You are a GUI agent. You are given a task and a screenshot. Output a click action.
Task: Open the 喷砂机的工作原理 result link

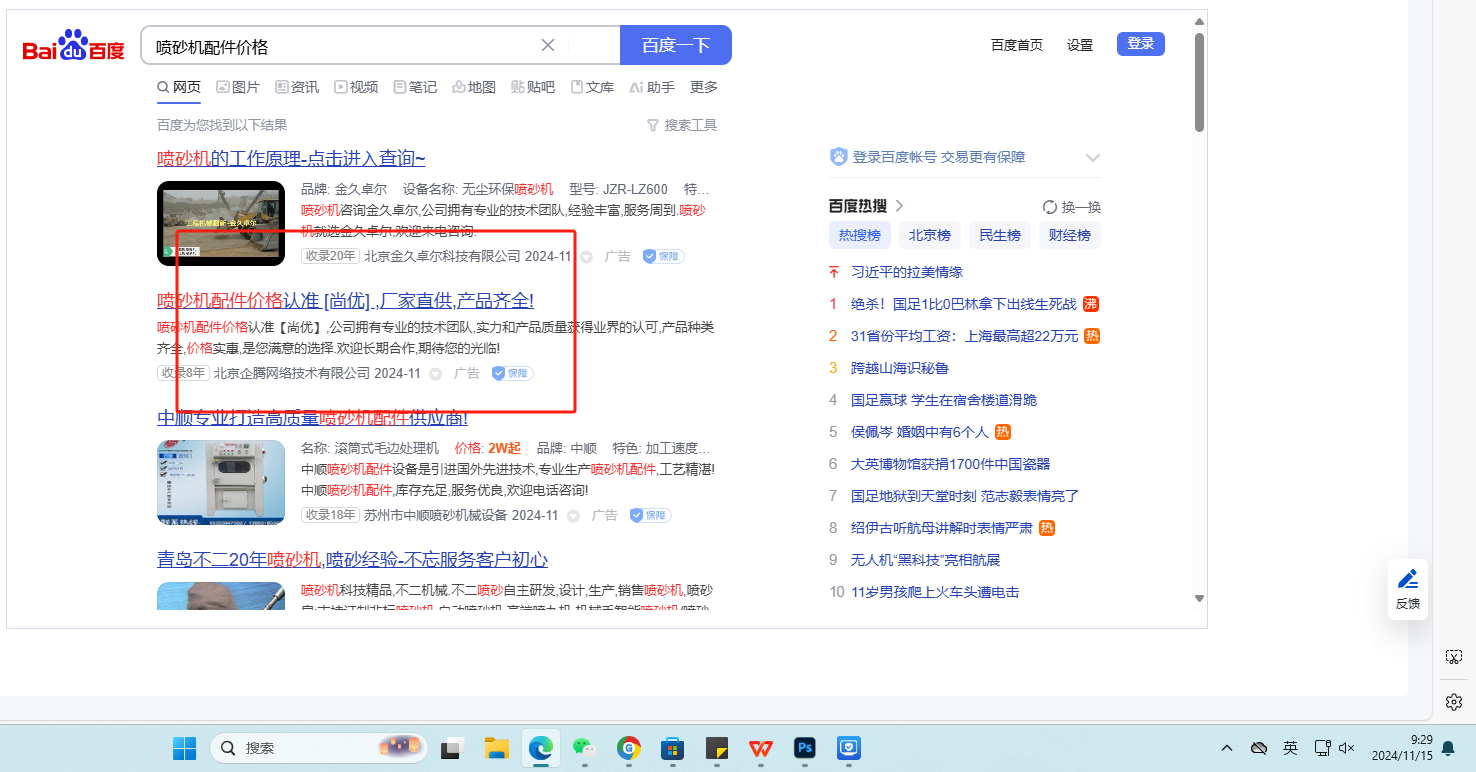(x=291, y=159)
